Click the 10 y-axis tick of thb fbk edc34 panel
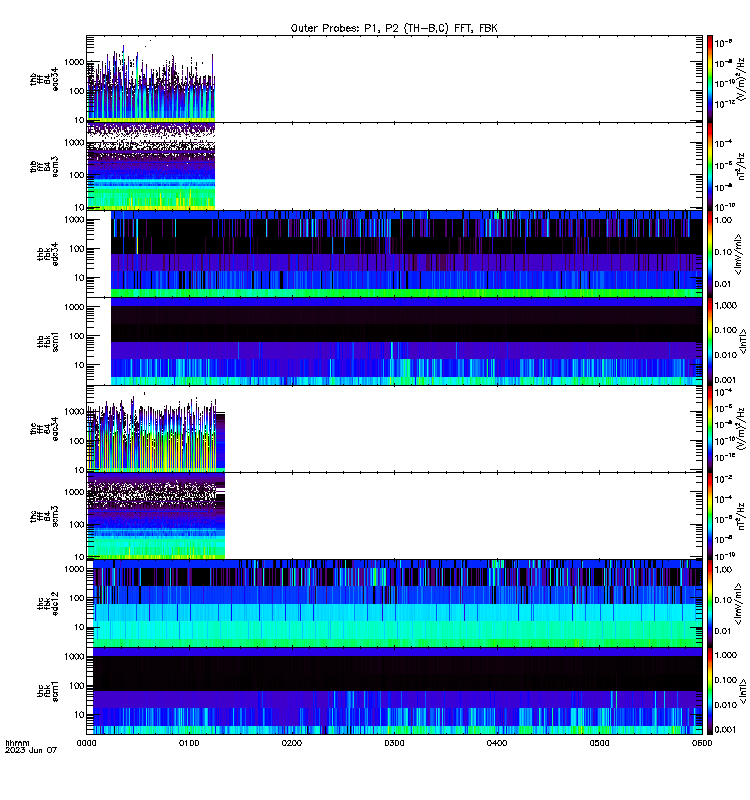Image resolution: width=750 pixels, height=800 pixels. coord(79,278)
